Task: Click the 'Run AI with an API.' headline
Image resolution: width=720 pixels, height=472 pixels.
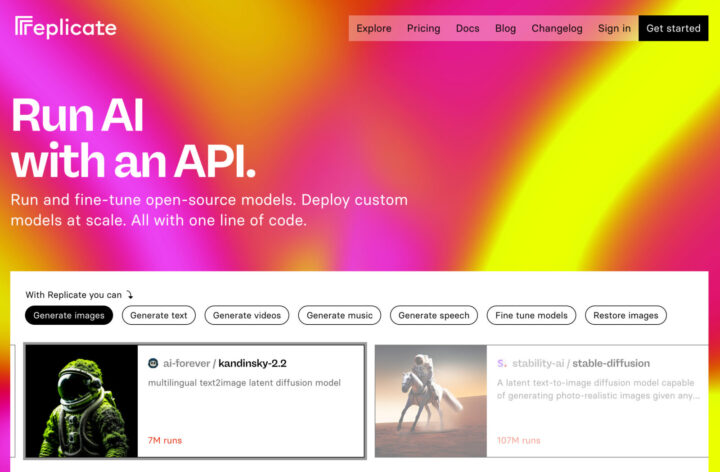Action: [133, 137]
